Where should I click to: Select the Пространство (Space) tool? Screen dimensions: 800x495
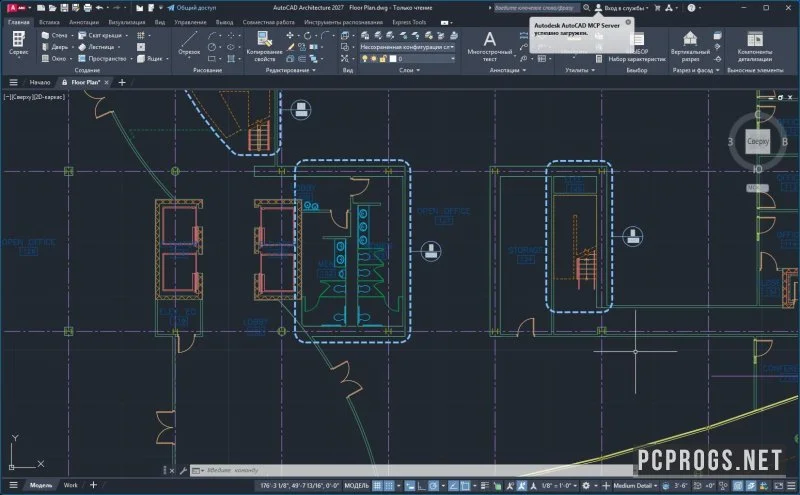102,59
